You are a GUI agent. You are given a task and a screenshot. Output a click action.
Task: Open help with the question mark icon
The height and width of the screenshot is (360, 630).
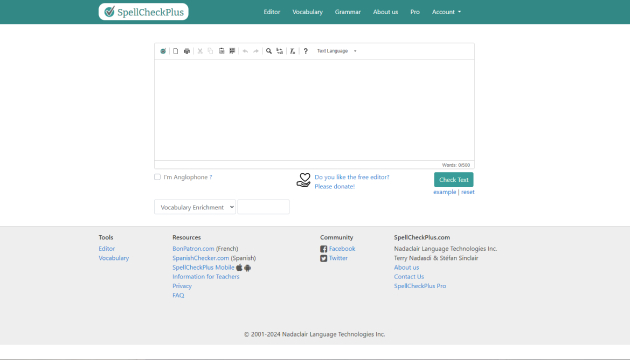(306, 51)
